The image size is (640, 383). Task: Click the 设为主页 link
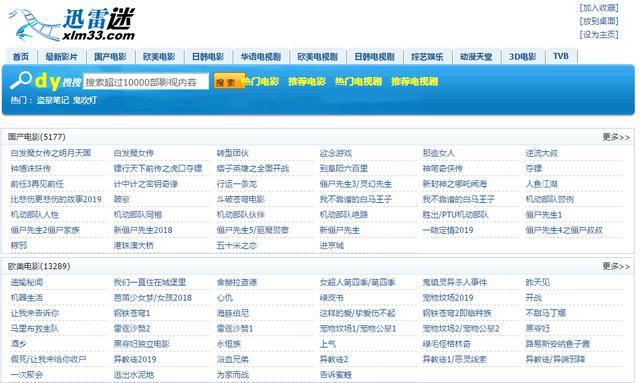point(599,34)
